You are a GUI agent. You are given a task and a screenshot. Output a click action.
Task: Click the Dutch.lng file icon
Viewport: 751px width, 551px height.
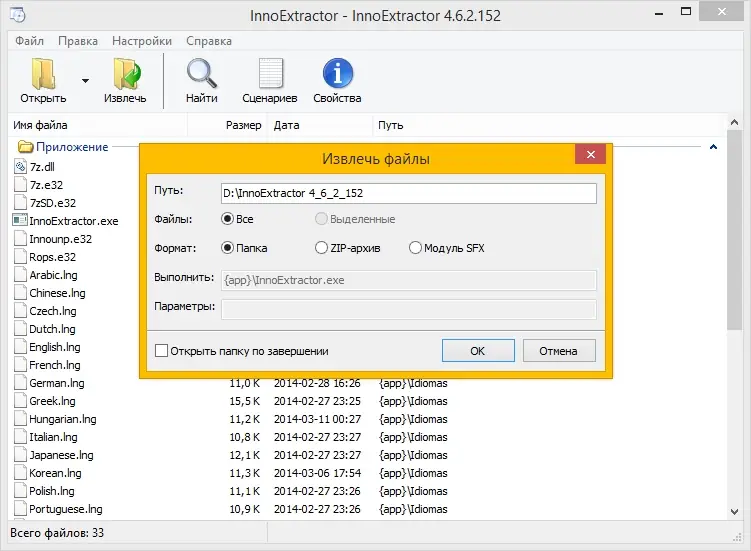pos(20,329)
